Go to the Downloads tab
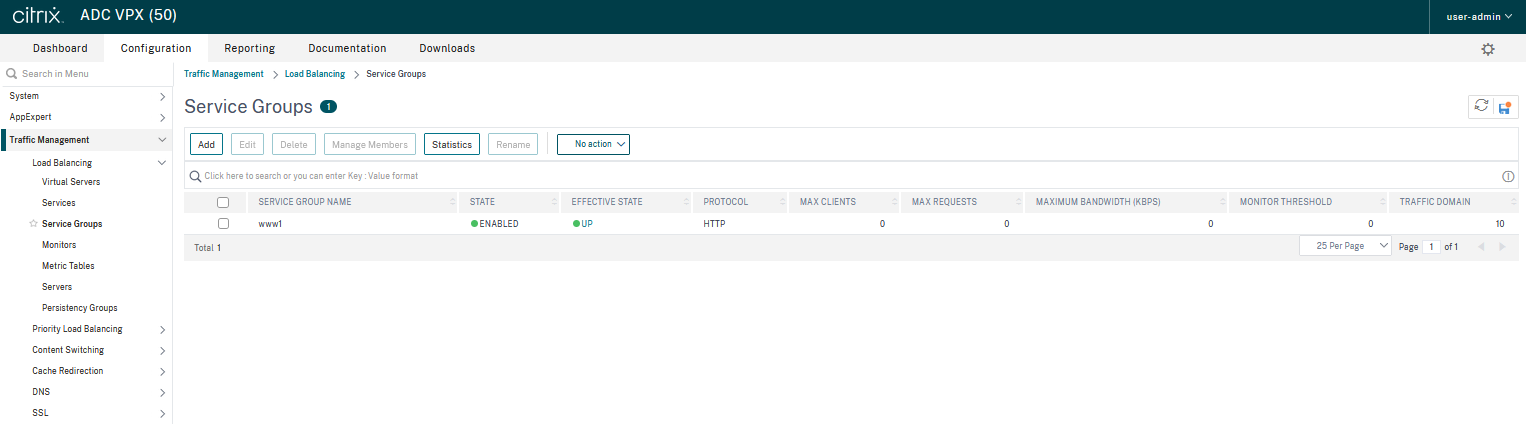The image size is (1526, 424). (447, 48)
